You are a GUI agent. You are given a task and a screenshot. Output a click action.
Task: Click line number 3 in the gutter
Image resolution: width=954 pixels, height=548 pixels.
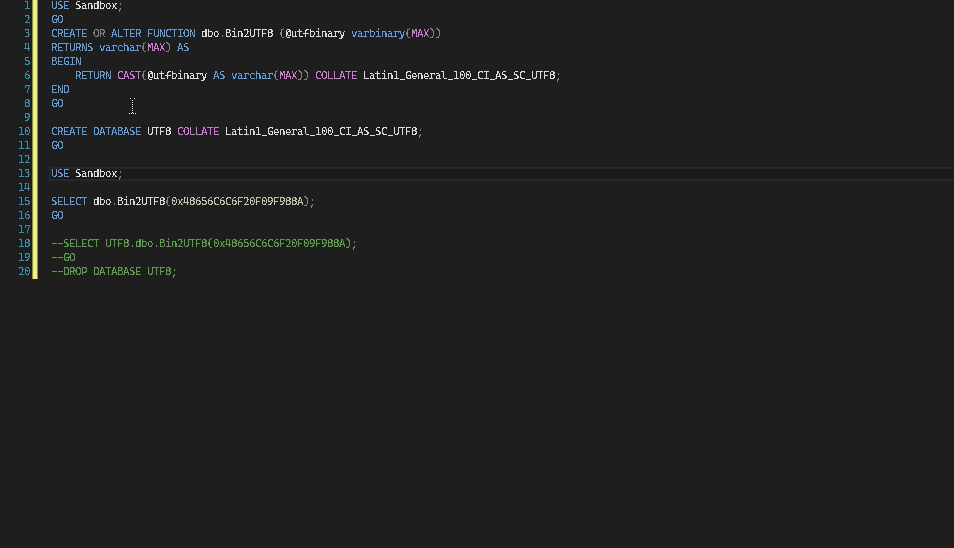point(27,33)
